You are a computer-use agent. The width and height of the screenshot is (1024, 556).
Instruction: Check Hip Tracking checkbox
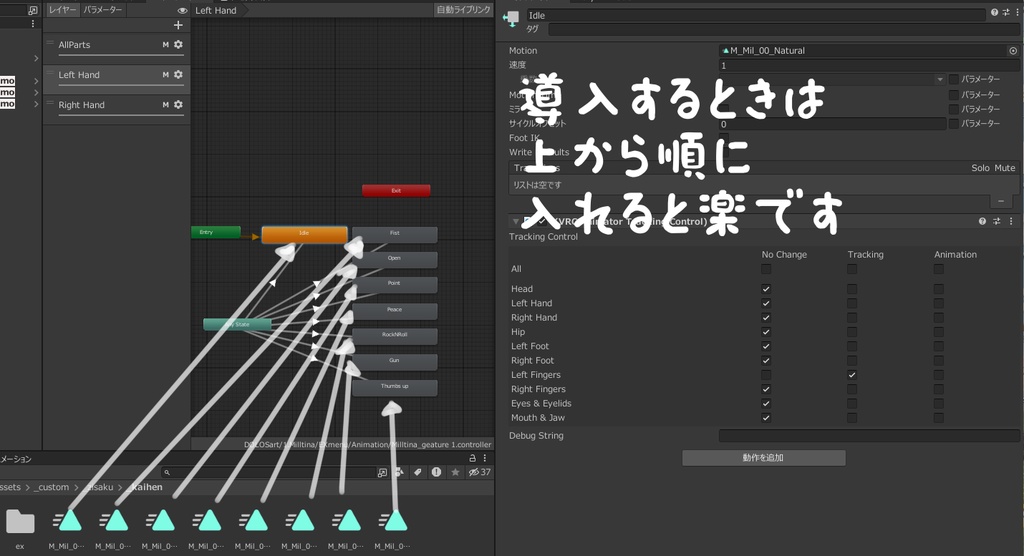click(852, 332)
